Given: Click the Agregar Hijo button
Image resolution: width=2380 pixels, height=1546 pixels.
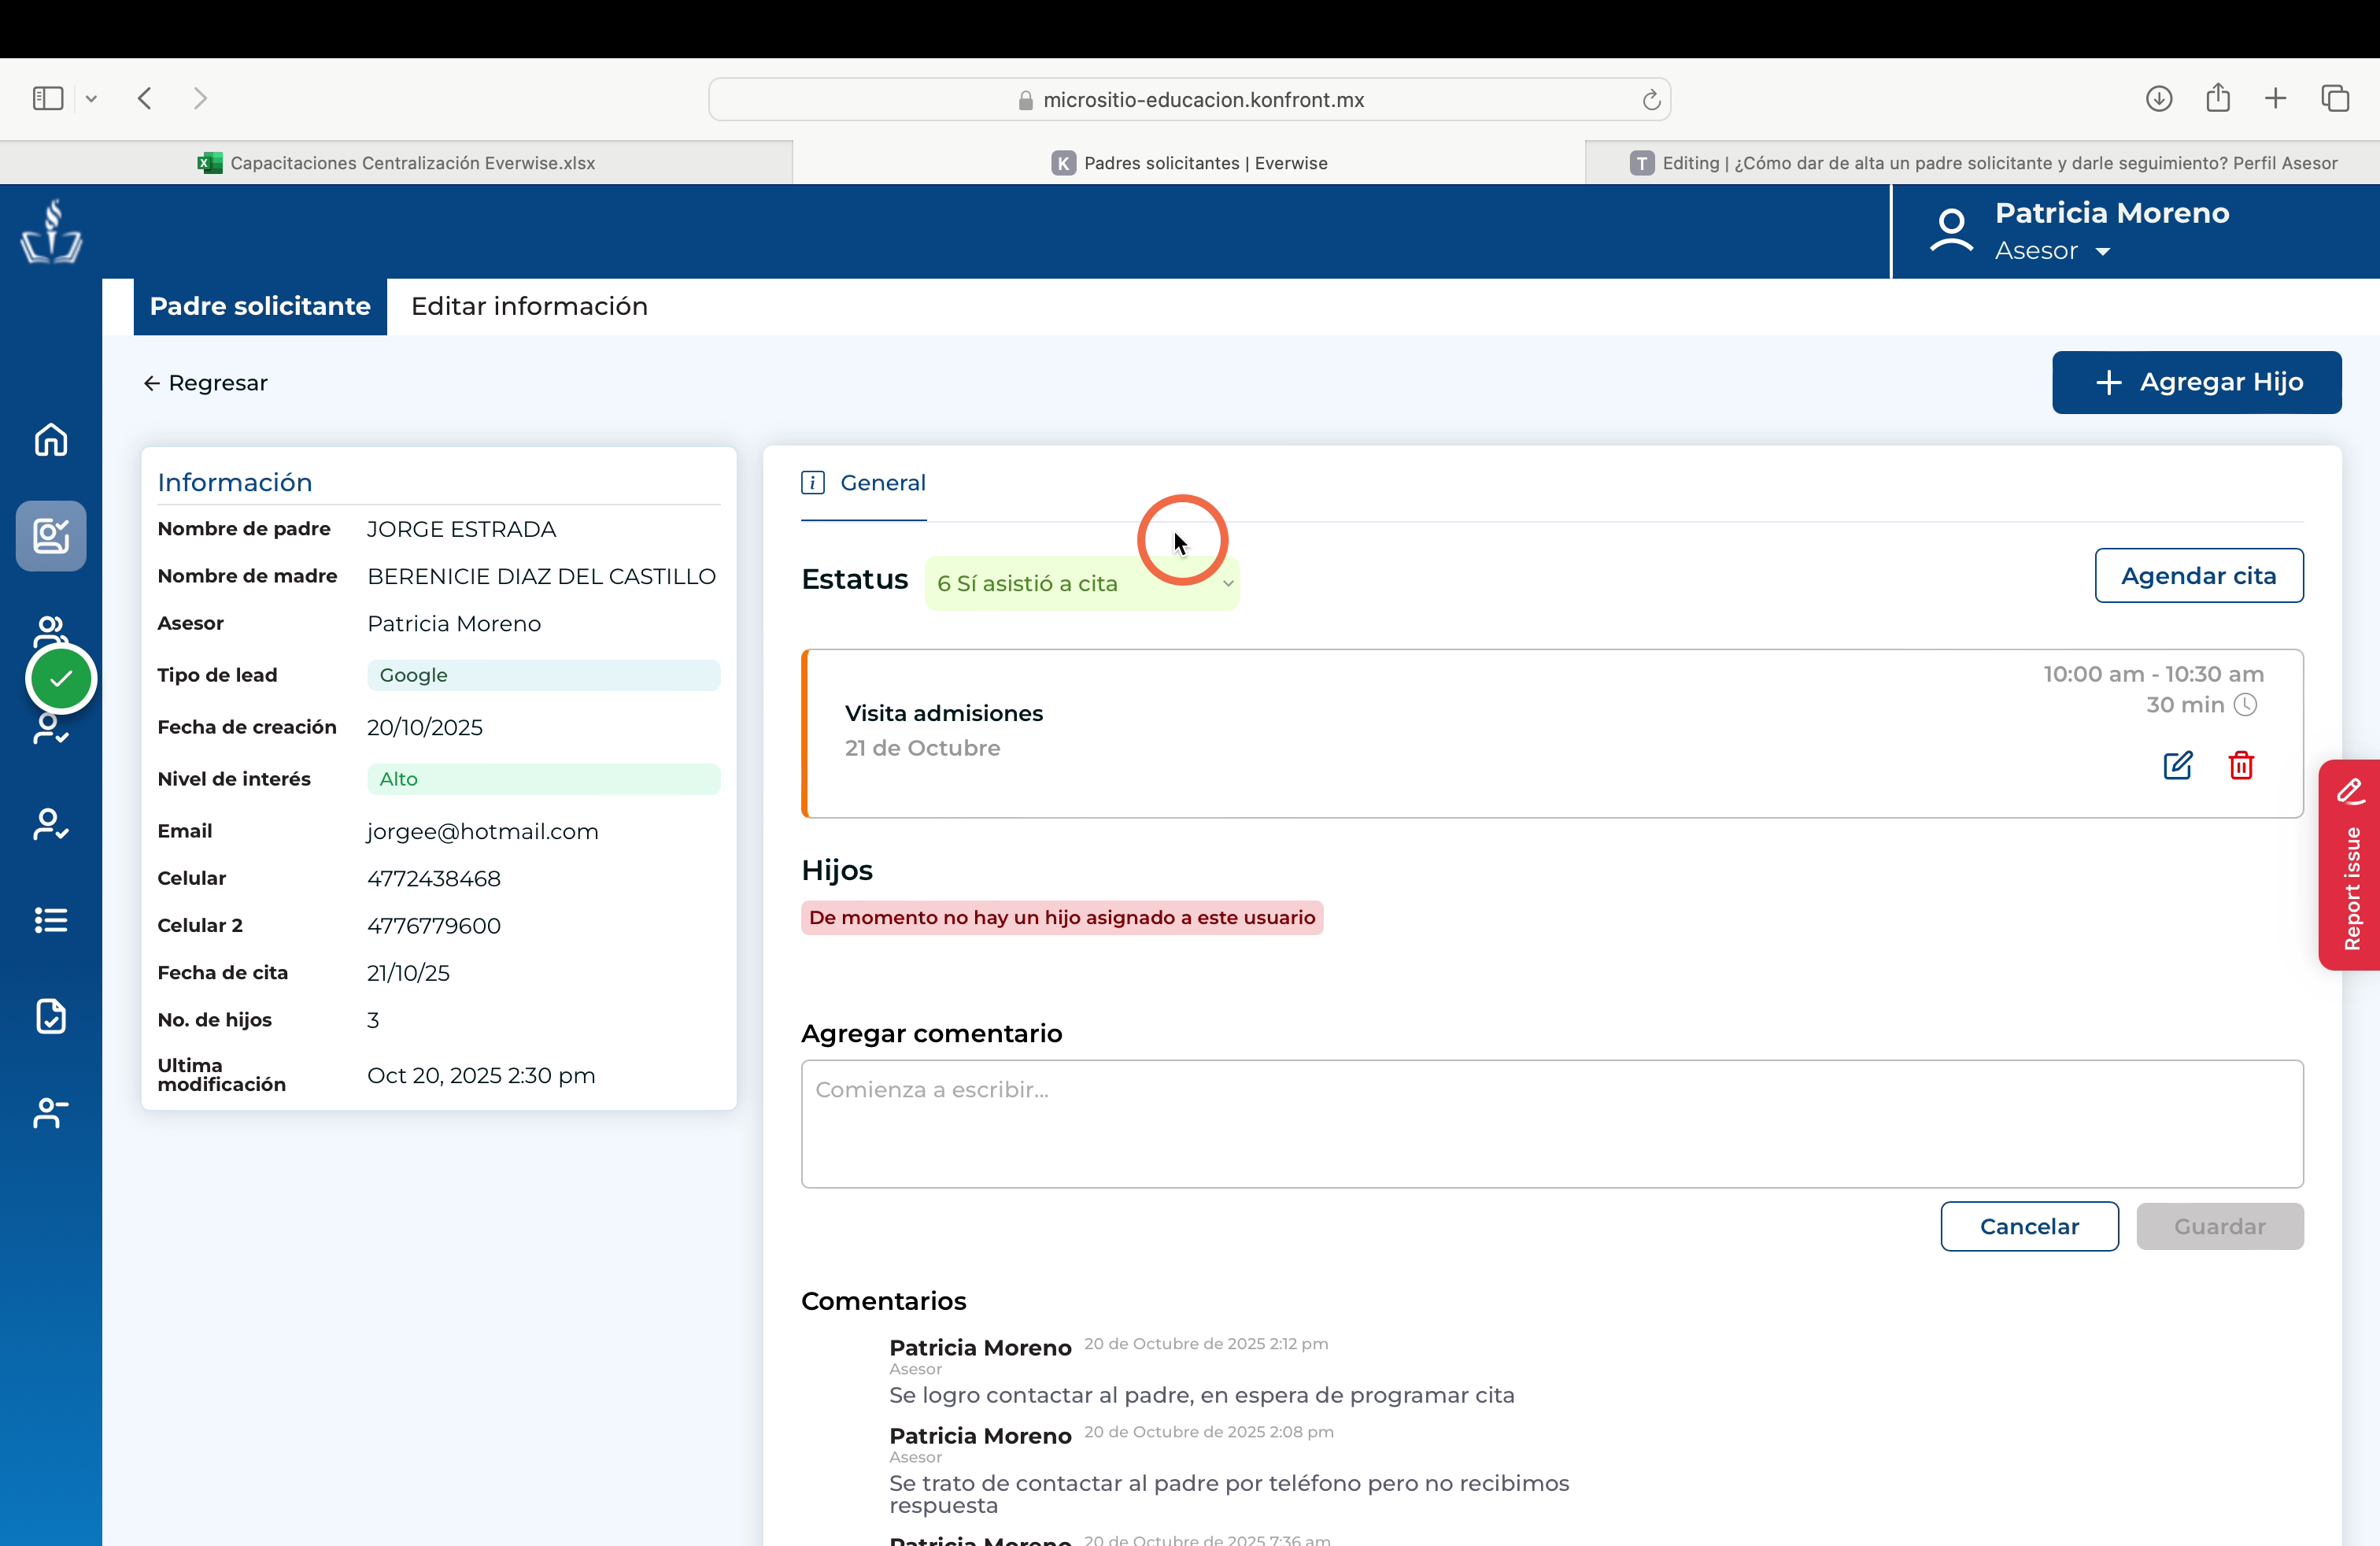Looking at the screenshot, I should pos(2196,382).
